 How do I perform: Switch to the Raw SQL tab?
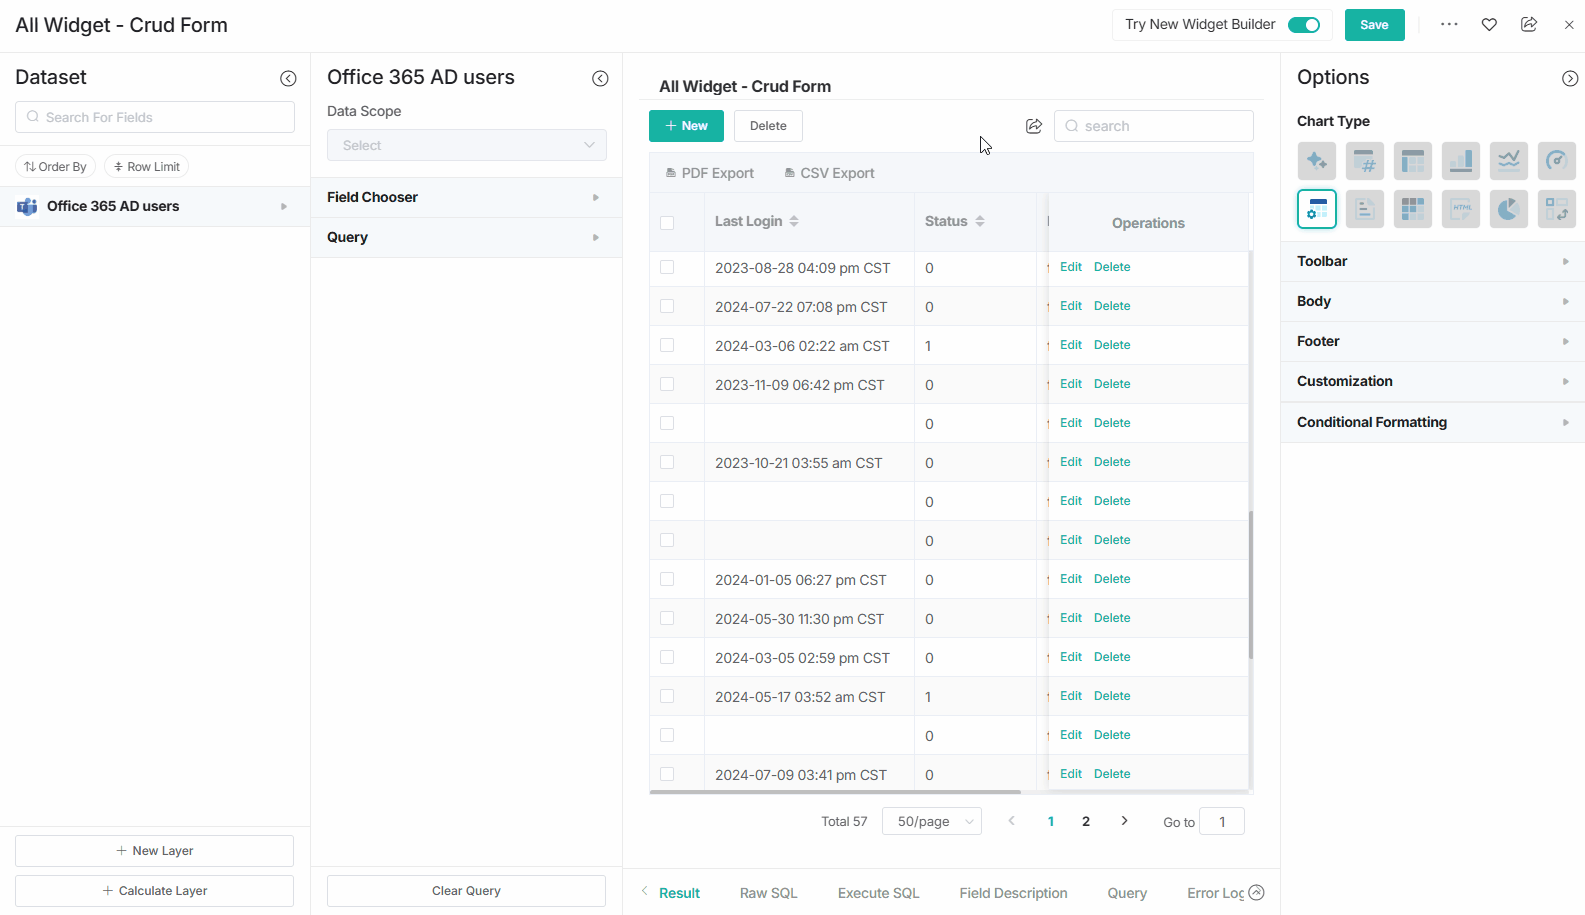pyautogui.click(x=768, y=893)
